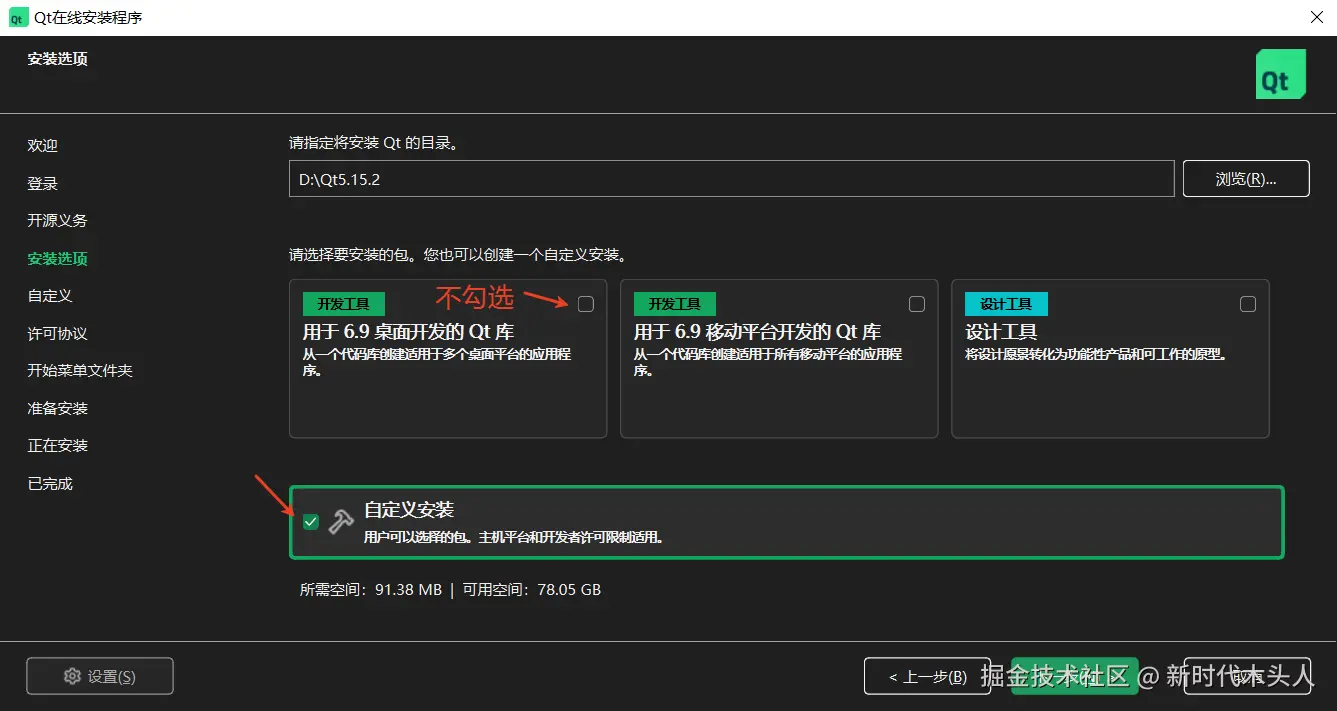Select the 许可协议 step in sidebar
Viewport: 1337px width, 711px height.
pos(57,333)
